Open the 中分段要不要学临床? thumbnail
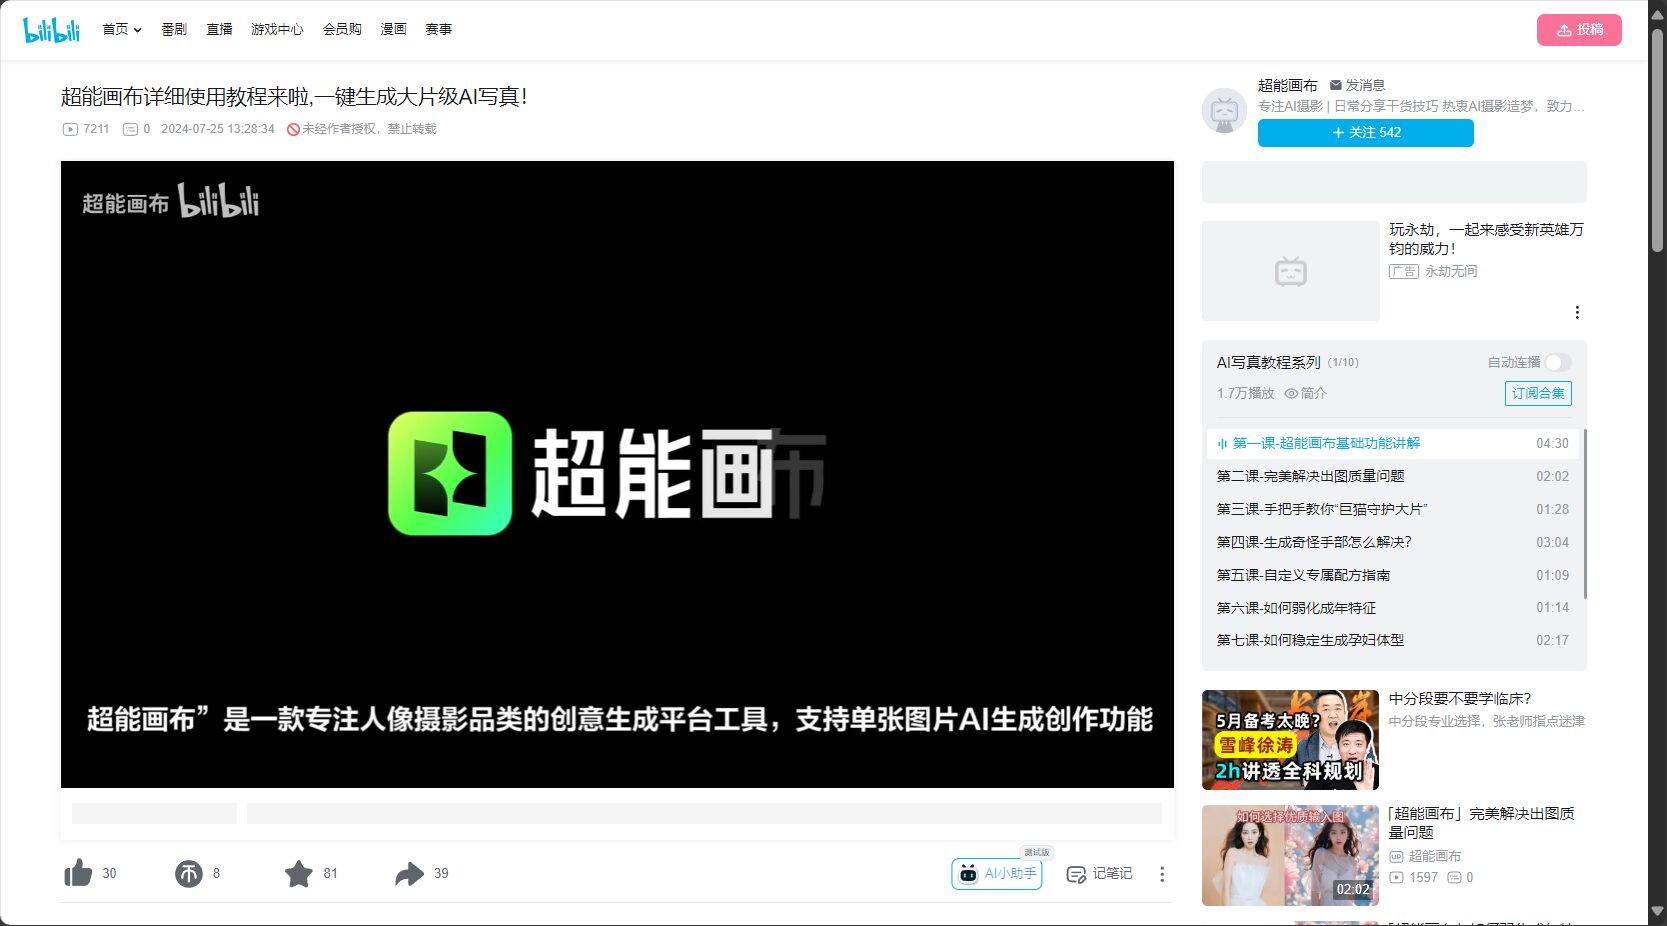Image resolution: width=1667 pixels, height=926 pixels. (x=1290, y=740)
